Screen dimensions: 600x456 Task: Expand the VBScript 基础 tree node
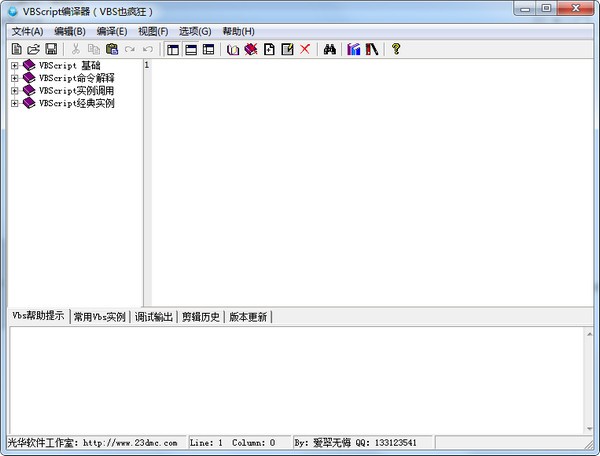(15, 66)
